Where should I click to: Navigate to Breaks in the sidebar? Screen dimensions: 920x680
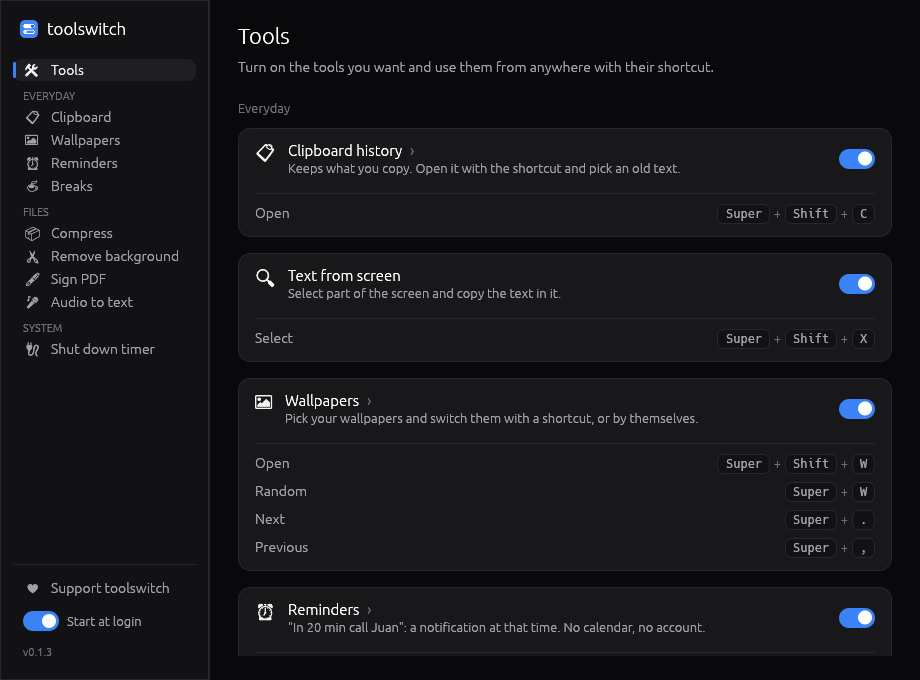(104, 186)
